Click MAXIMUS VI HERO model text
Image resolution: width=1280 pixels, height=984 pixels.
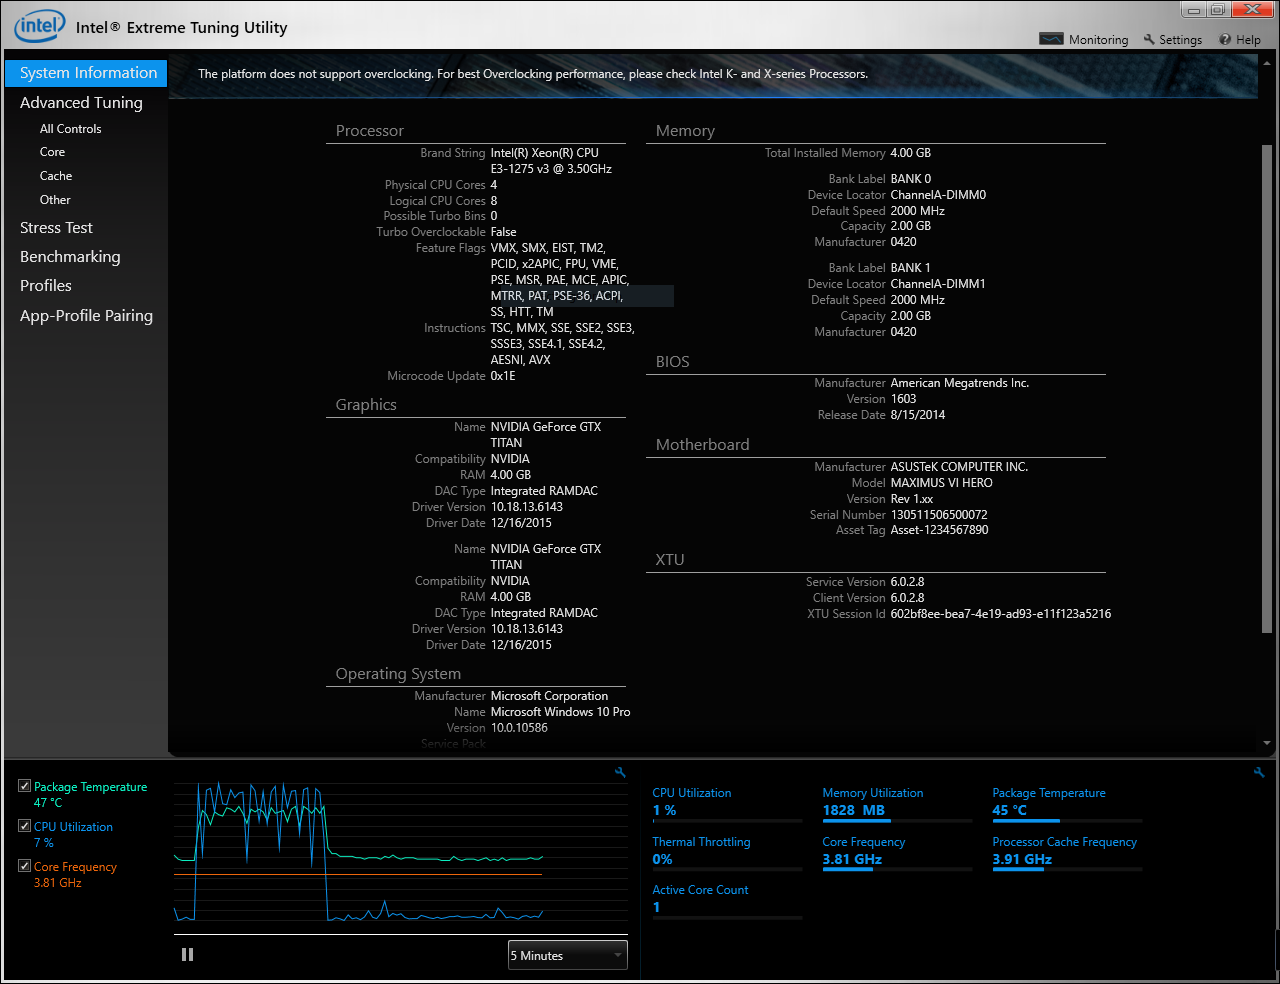click(x=942, y=483)
